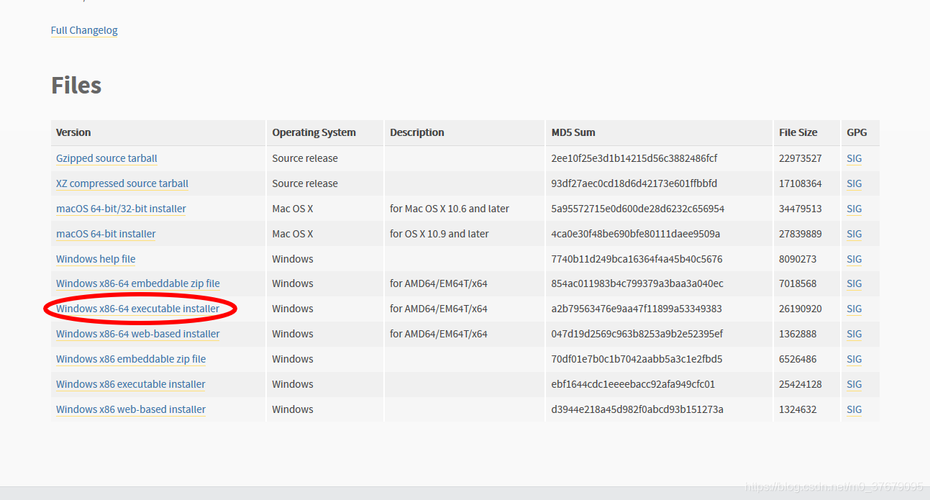Select MD5 sum 047d19d2569c963b8253a9b2e52395ef
Screen dimensions: 930x500
(x=637, y=334)
